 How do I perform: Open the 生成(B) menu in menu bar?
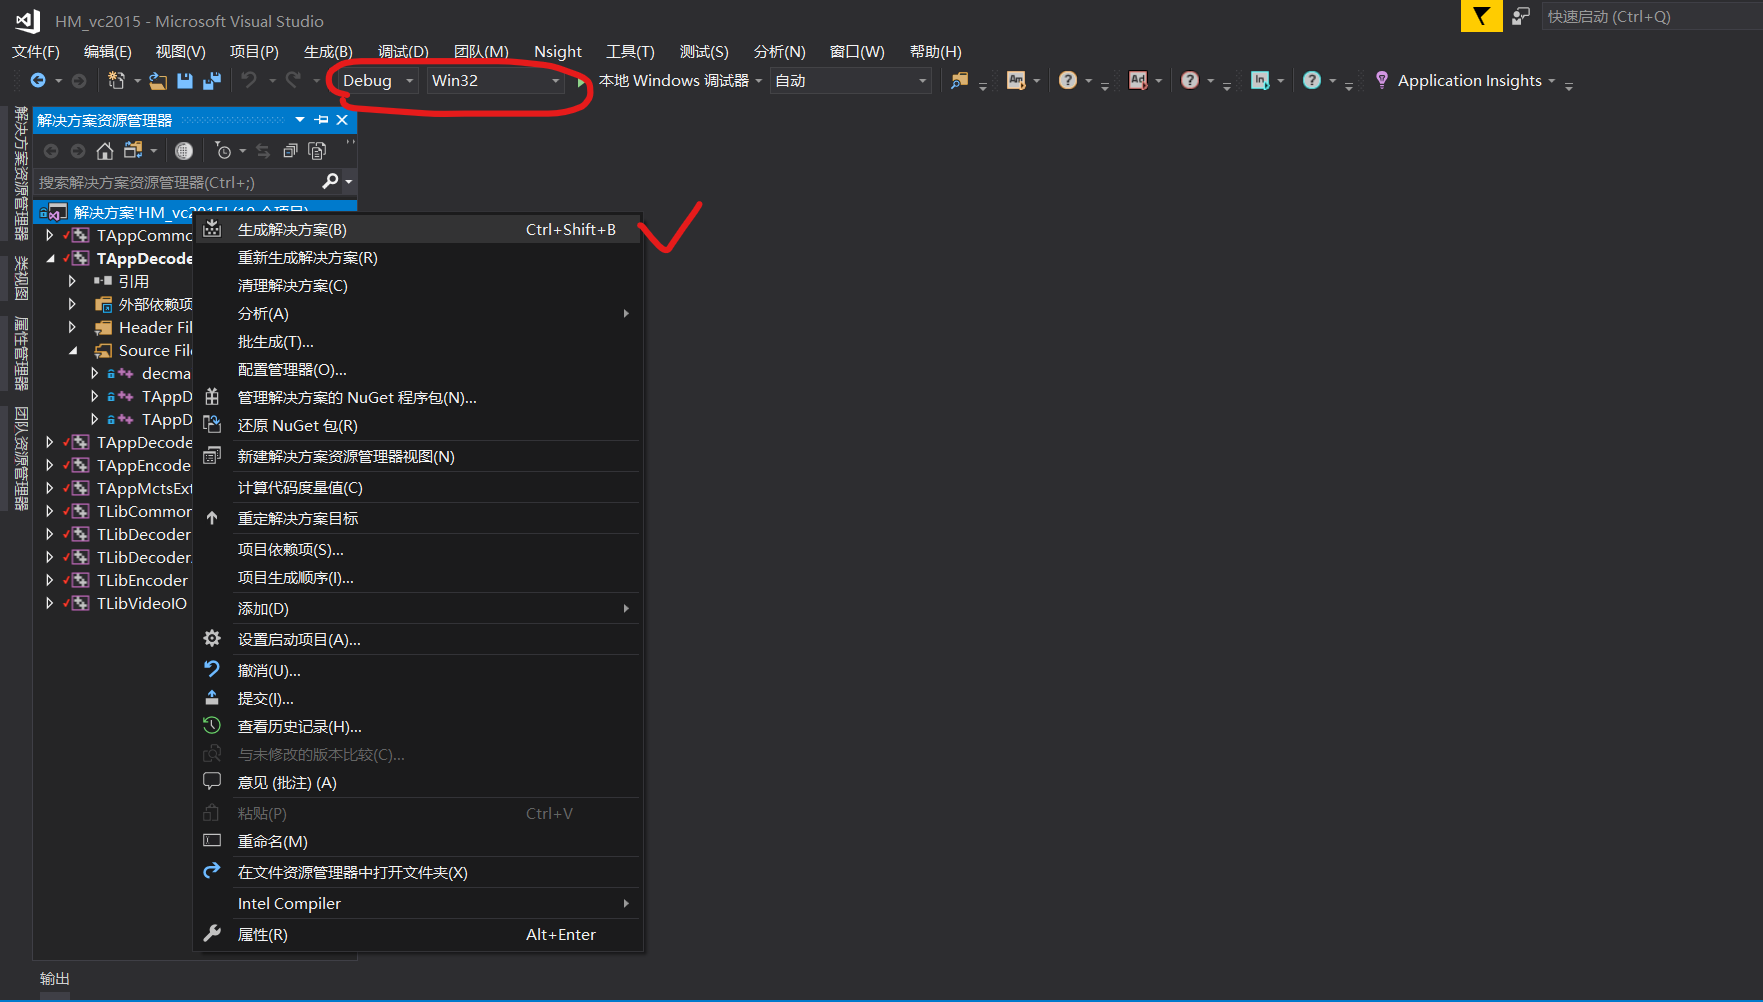328,52
